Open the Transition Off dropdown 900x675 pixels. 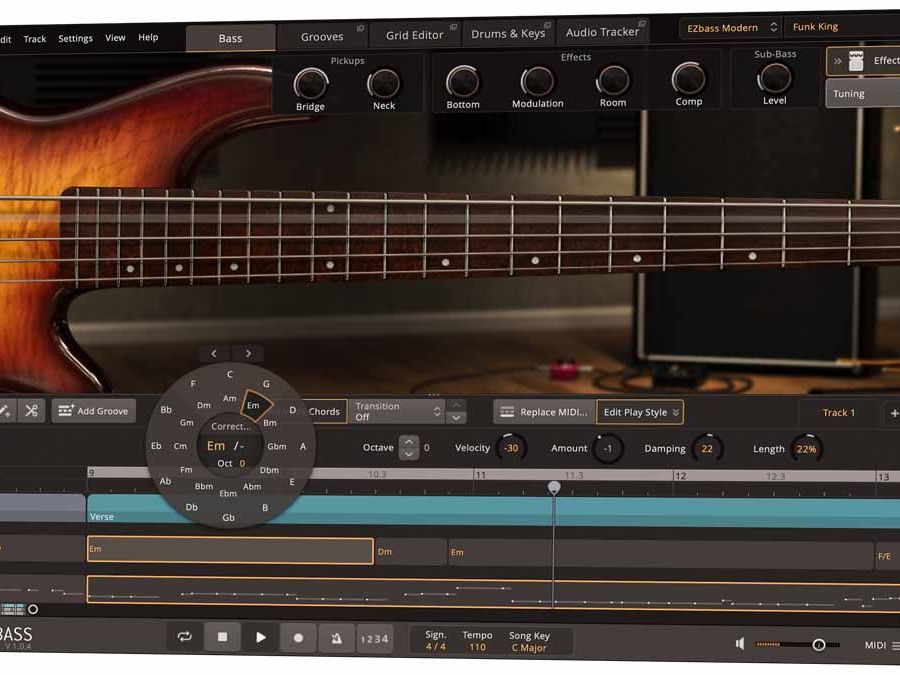pos(396,412)
